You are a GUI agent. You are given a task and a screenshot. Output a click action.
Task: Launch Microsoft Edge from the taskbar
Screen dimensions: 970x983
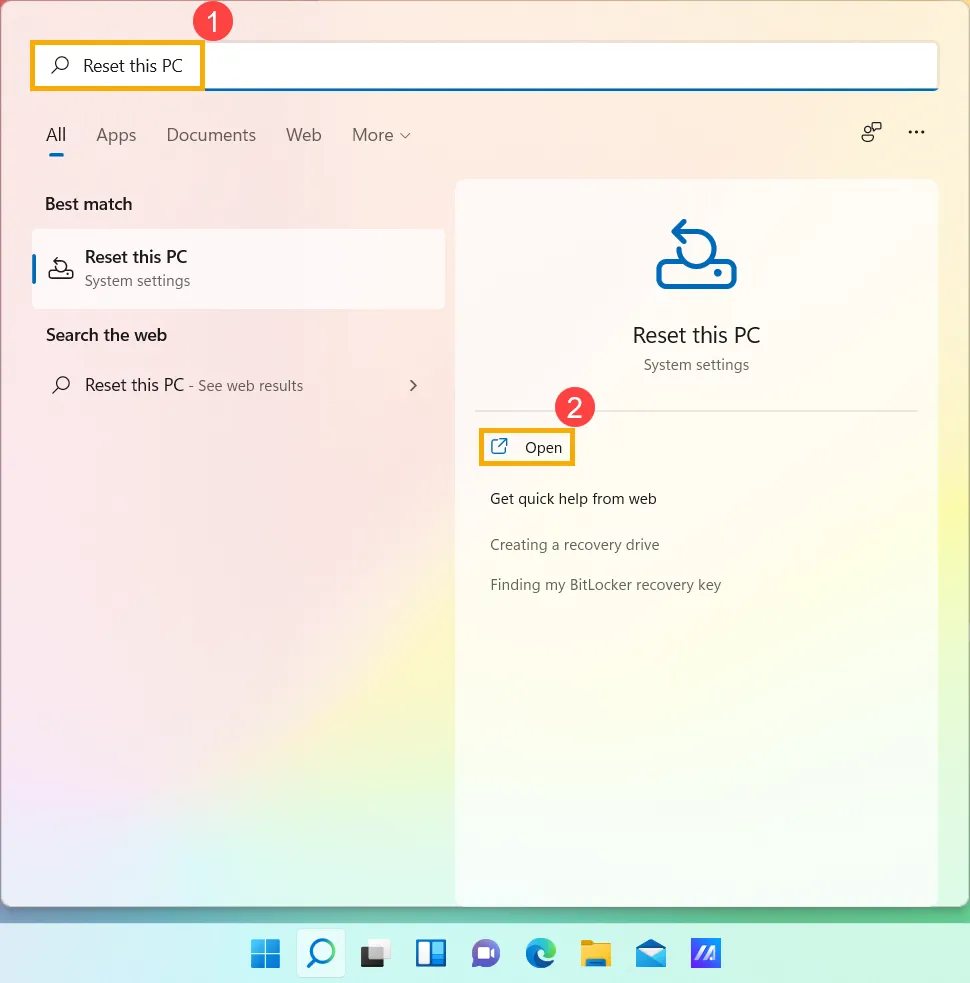tap(540, 953)
